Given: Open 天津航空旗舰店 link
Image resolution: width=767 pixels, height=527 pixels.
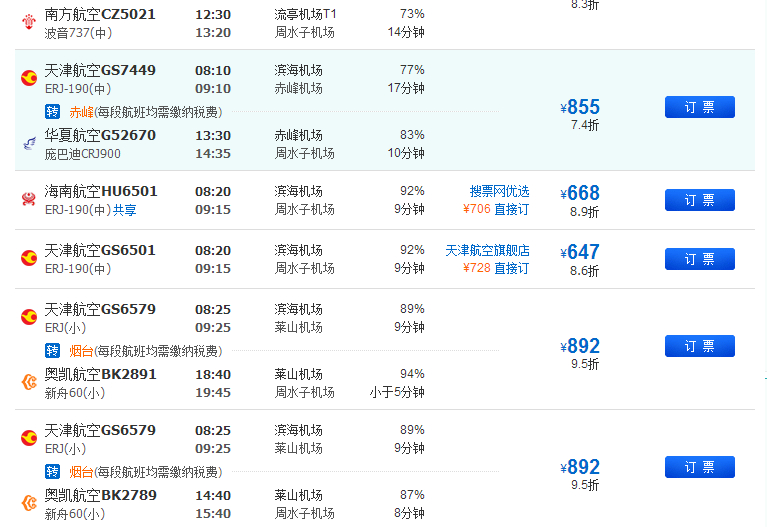Looking at the screenshot, I should click(487, 251).
